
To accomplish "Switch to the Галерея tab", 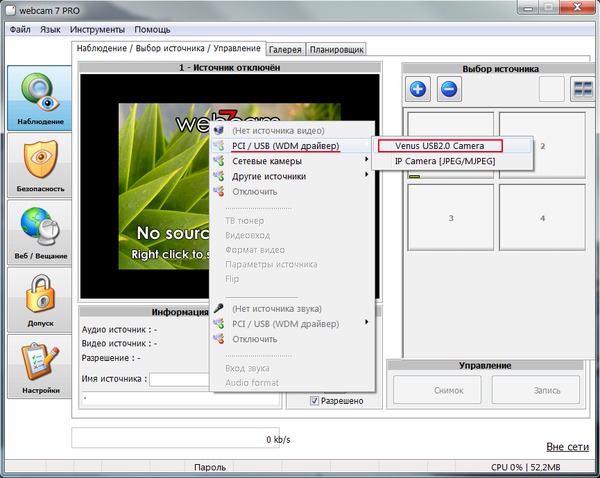I will pyautogui.click(x=285, y=49).
